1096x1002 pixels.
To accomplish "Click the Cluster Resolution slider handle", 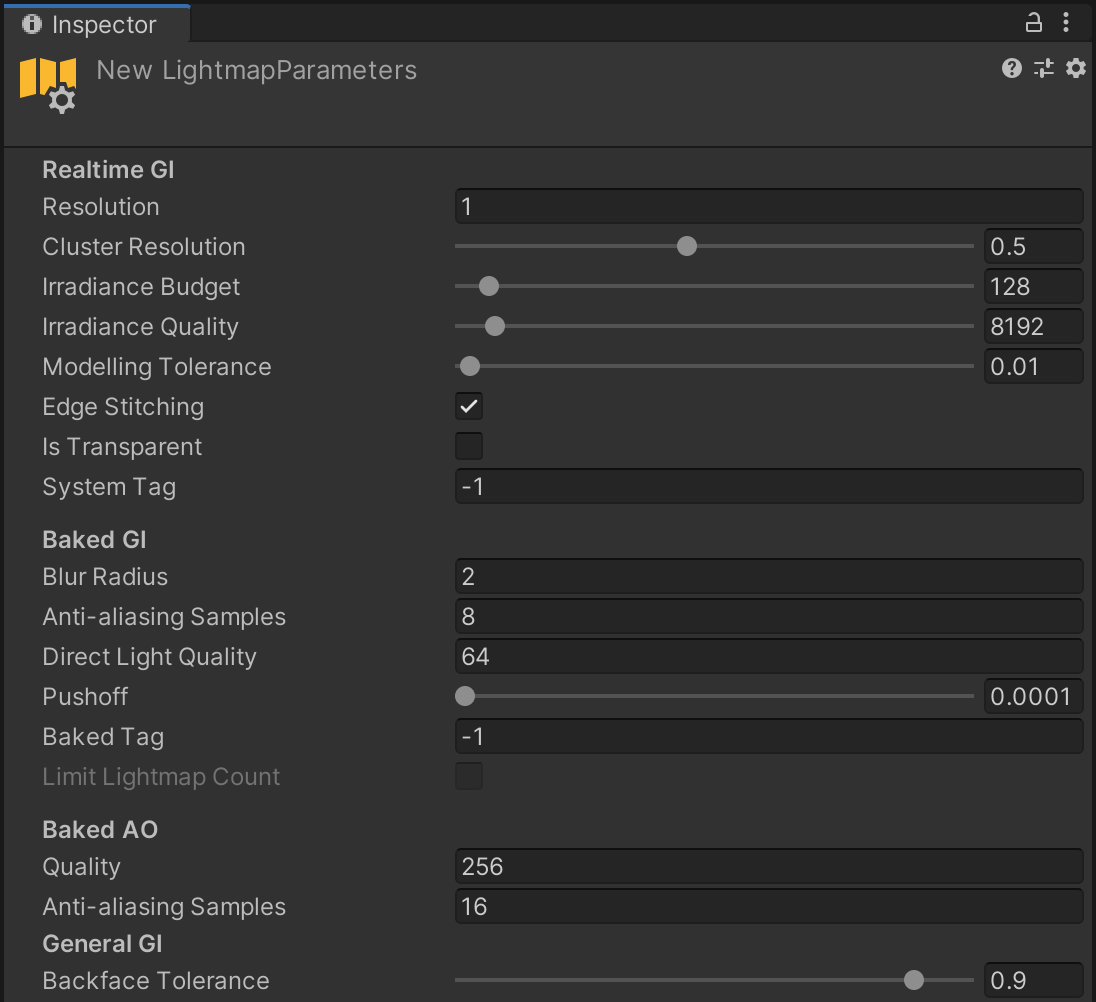I will (687, 246).
